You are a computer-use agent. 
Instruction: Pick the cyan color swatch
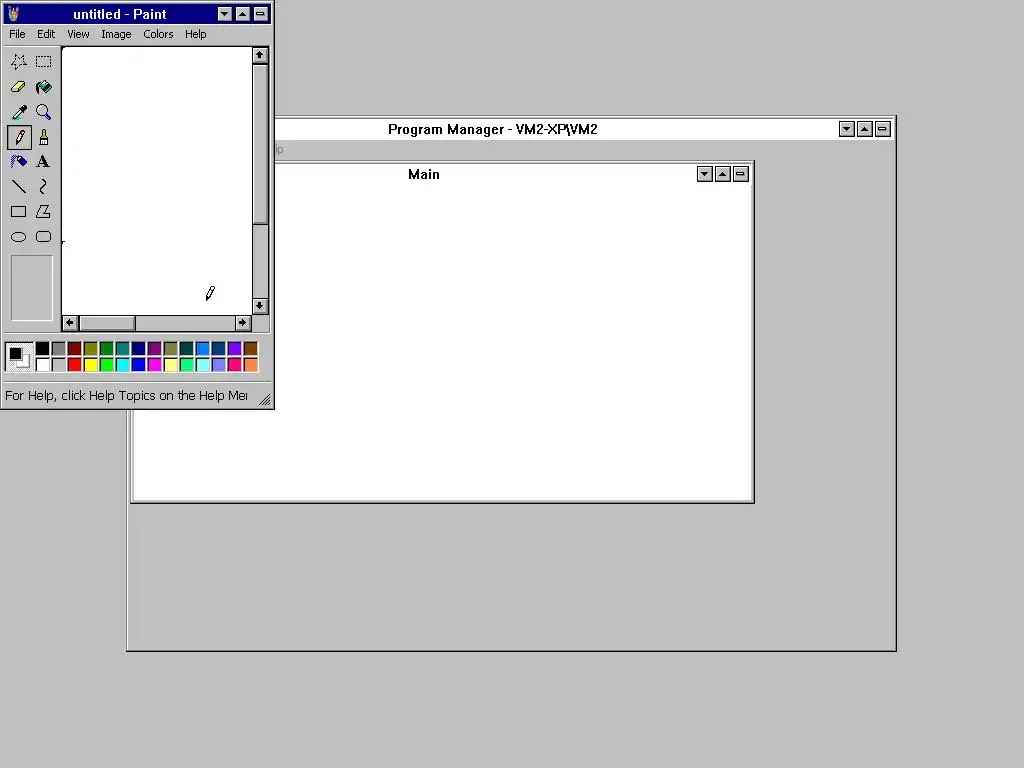(123, 364)
